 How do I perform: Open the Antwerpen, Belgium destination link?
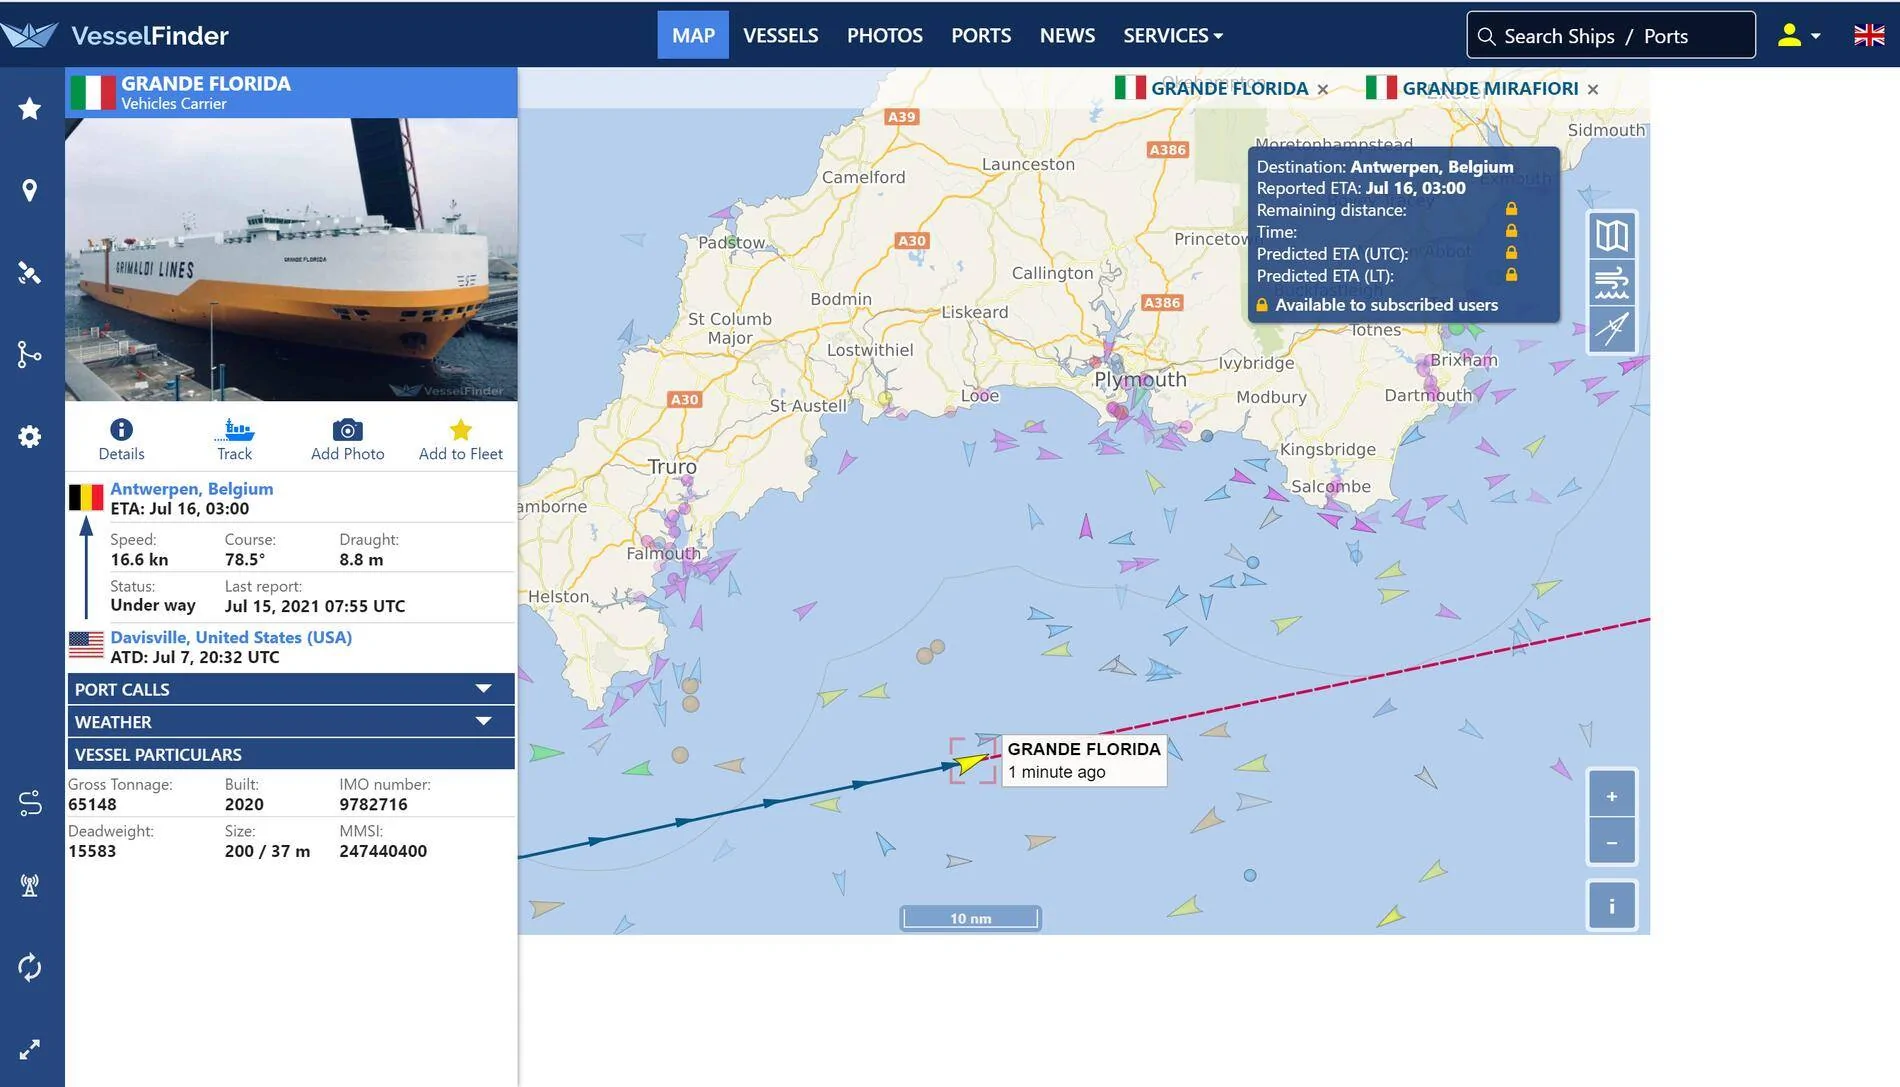pyautogui.click(x=191, y=488)
